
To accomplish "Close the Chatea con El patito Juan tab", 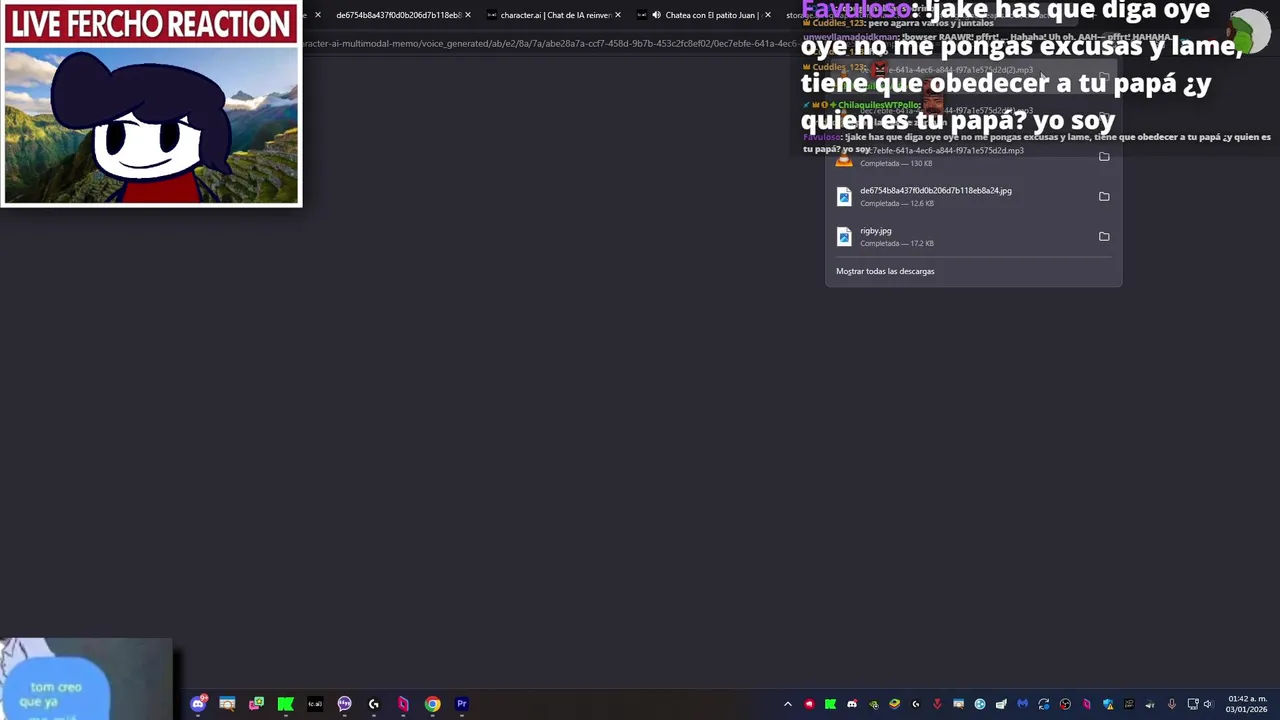I will [x=768, y=15].
